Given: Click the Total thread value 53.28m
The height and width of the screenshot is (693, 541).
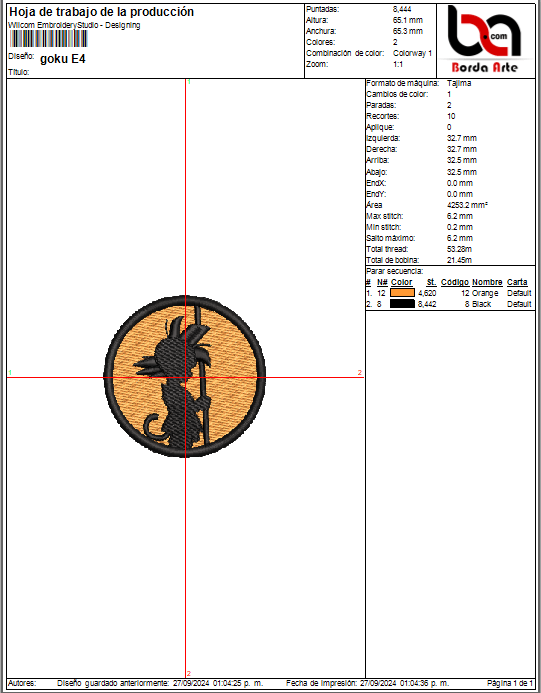Looking at the screenshot, I should pyautogui.click(x=459, y=249).
